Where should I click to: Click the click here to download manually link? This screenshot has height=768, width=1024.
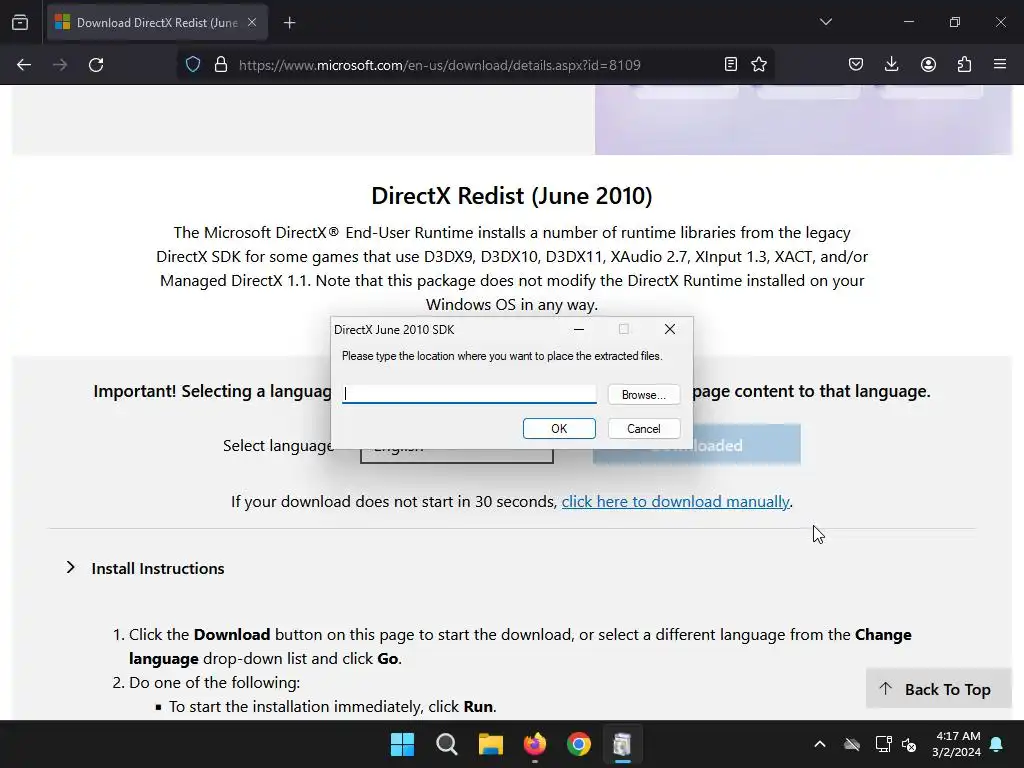(x=675, y=502)
